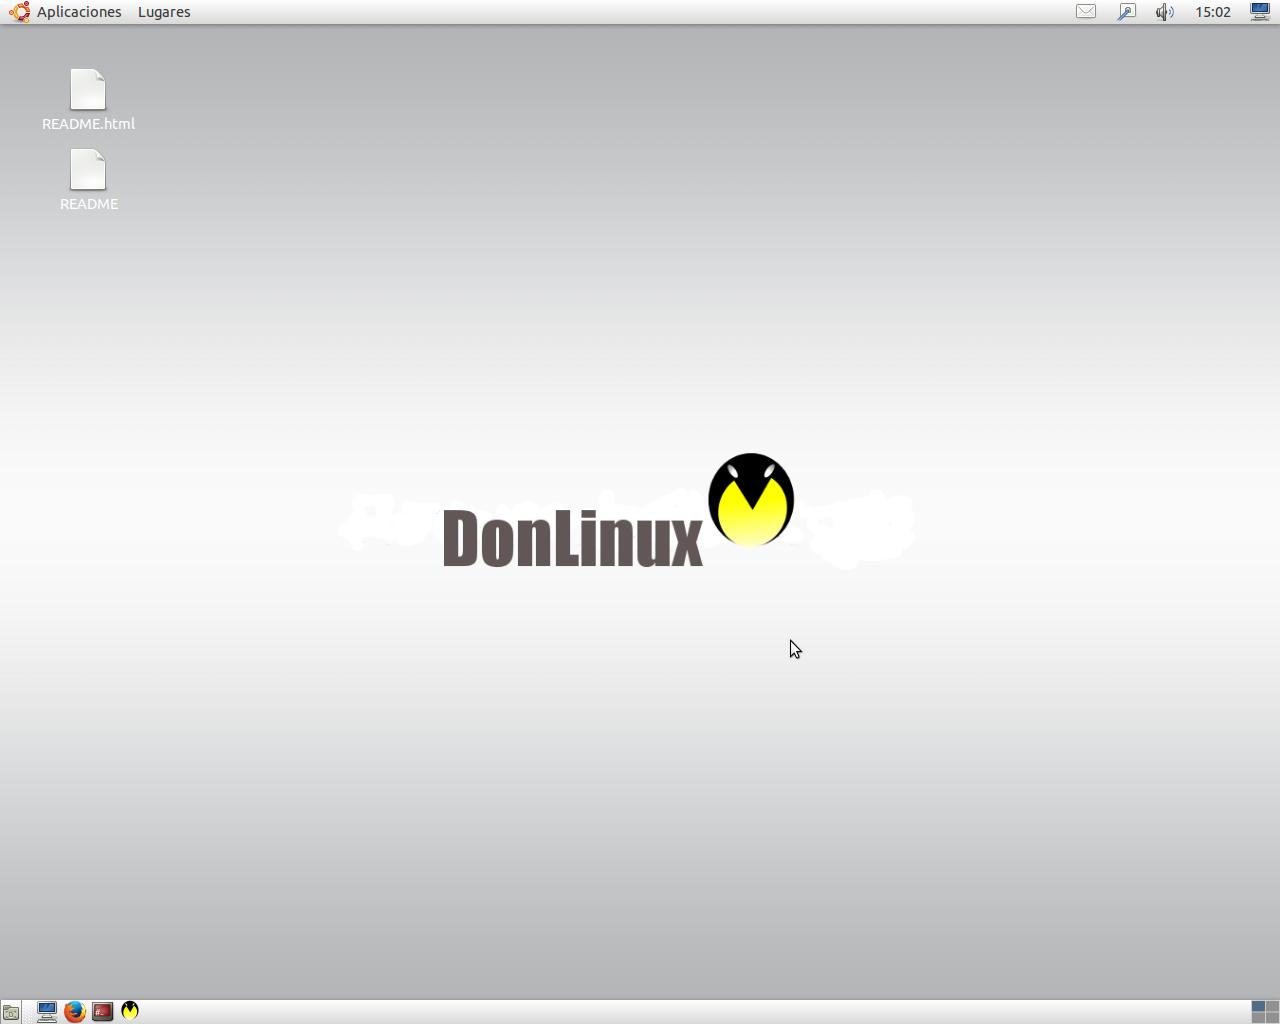
Task: Select the README.html desktop file
Action: coord(88,100)
